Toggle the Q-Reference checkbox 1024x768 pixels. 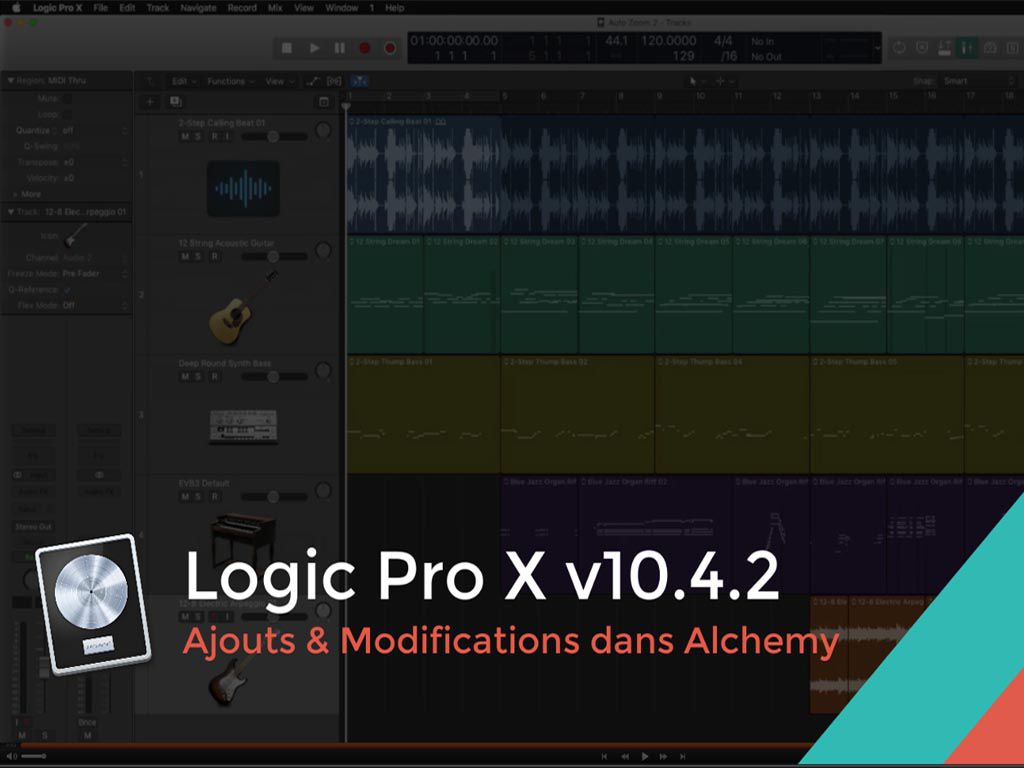pos(67,289)
